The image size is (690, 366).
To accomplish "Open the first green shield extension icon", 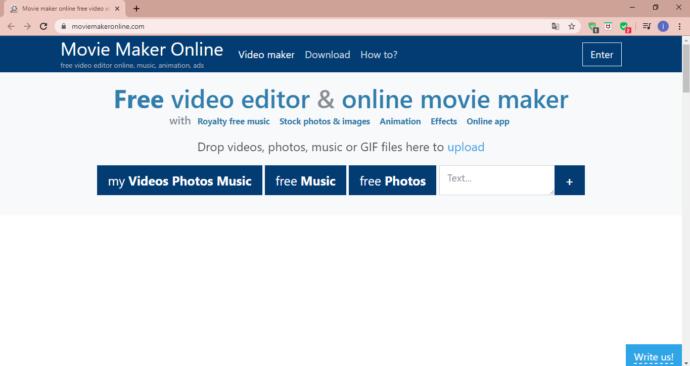I will click(x=593, y=27).
